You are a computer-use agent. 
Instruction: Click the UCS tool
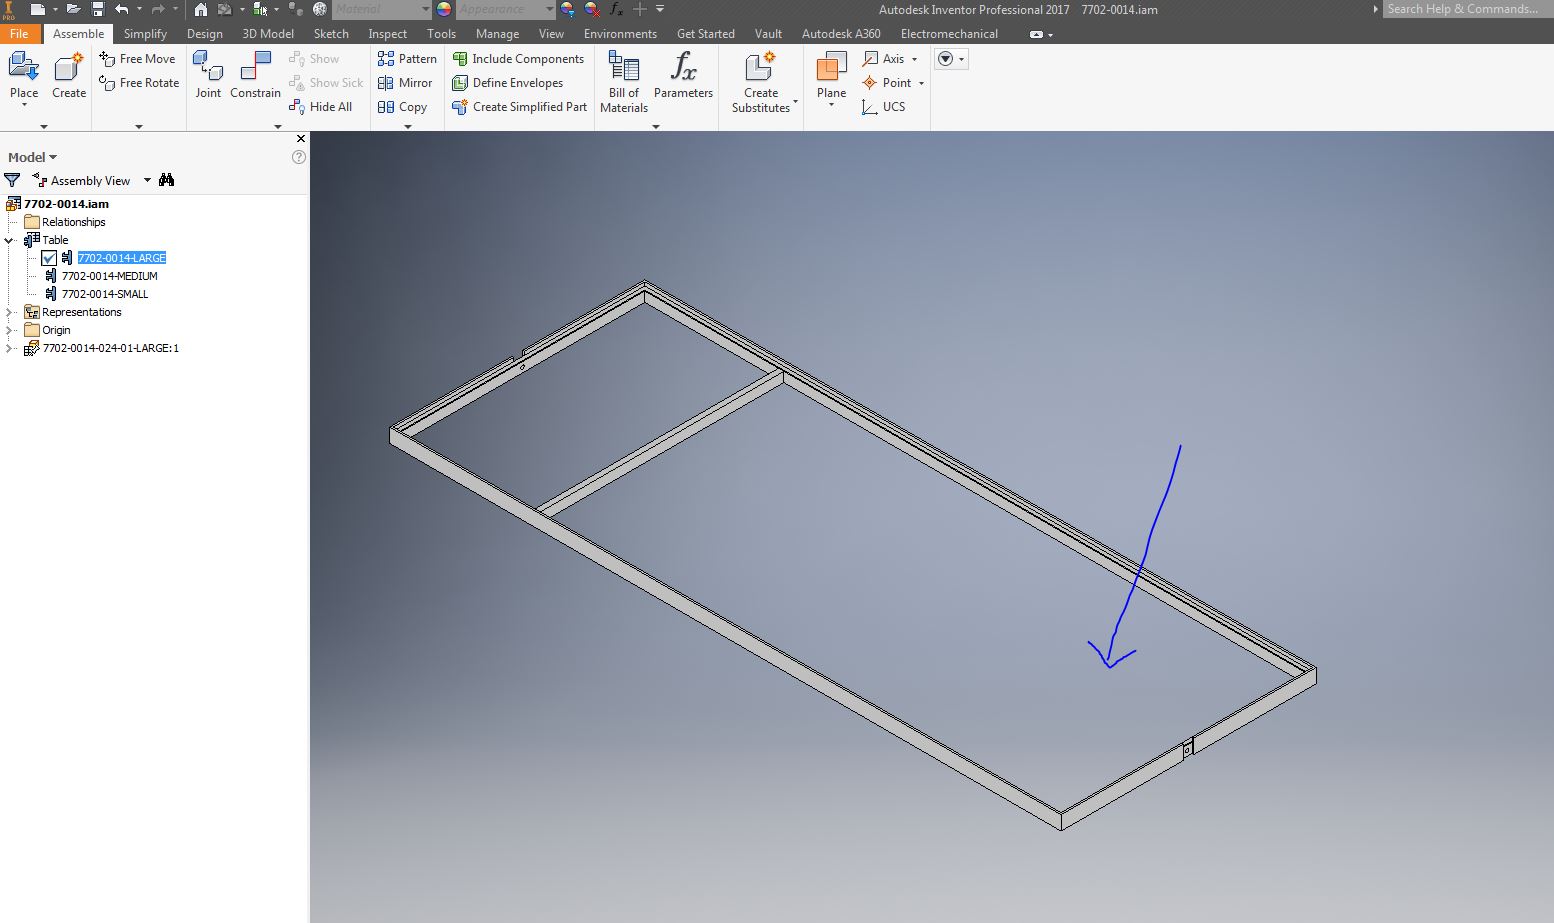click(883, 107)
